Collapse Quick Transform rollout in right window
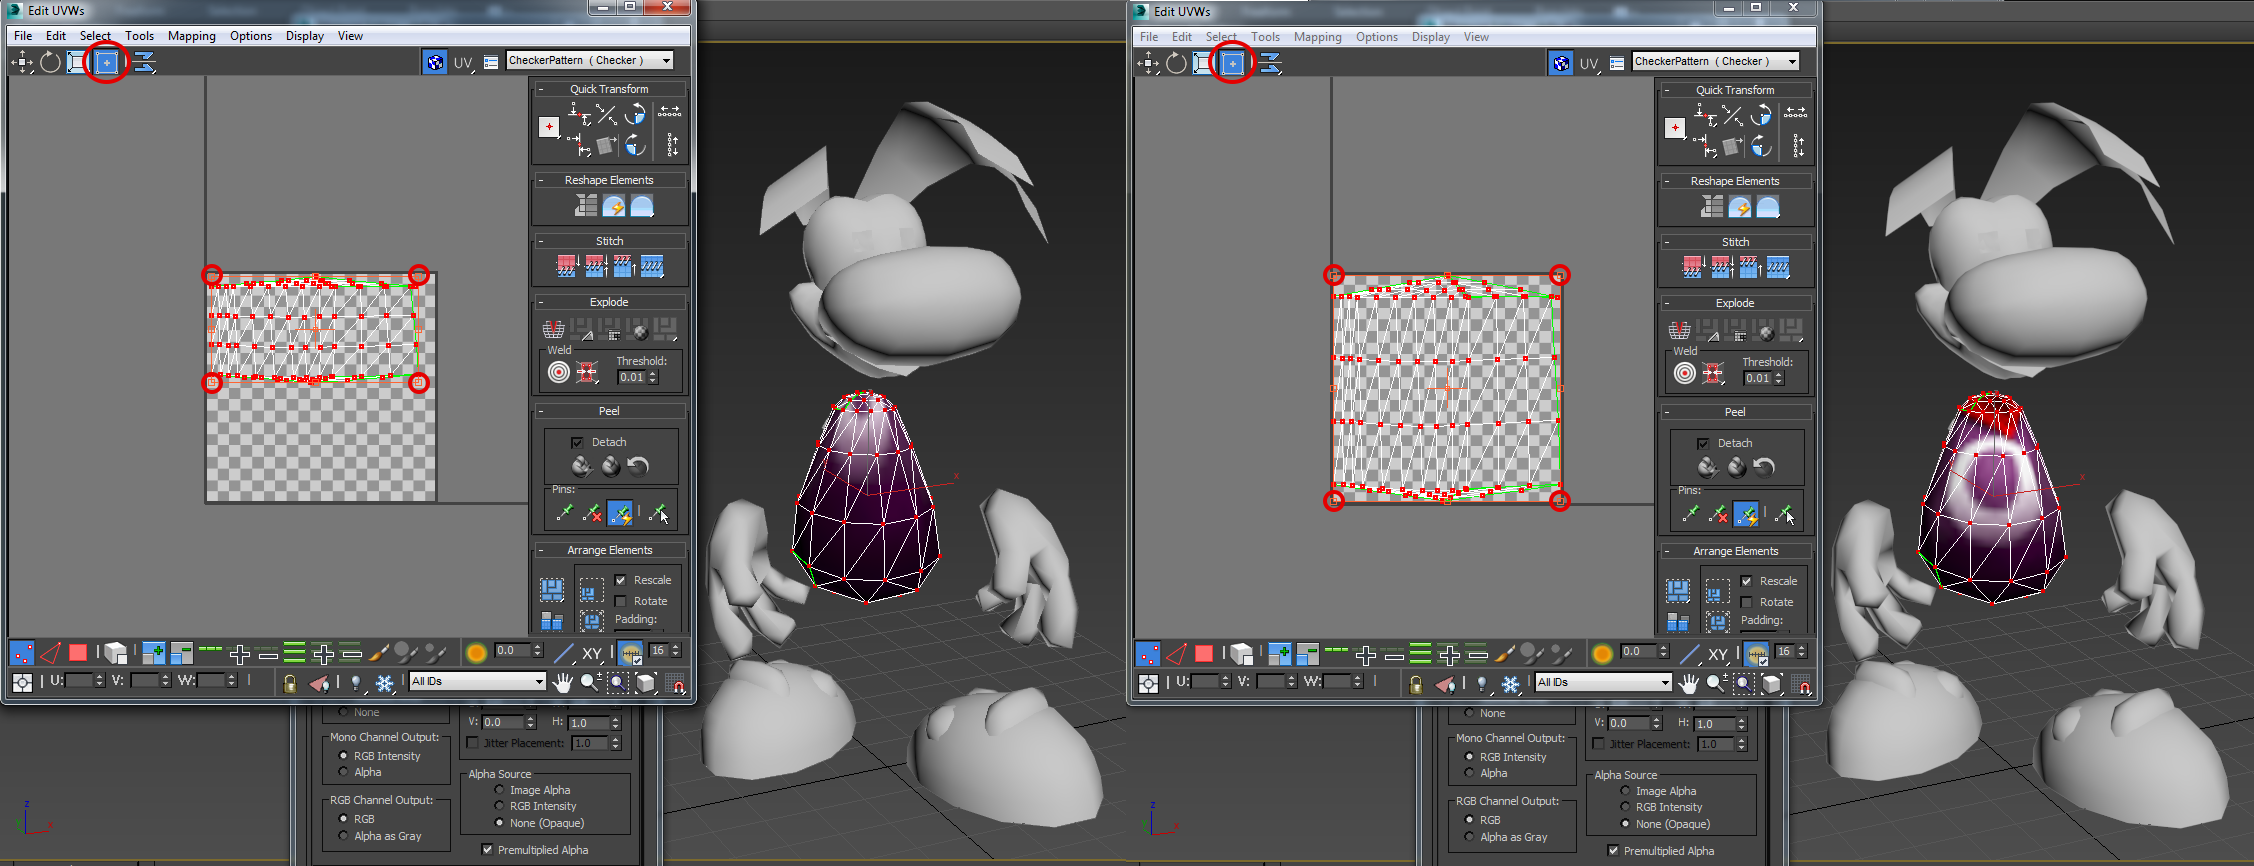This screenshot has width=2254, height=866. [x=1667, y=90]
